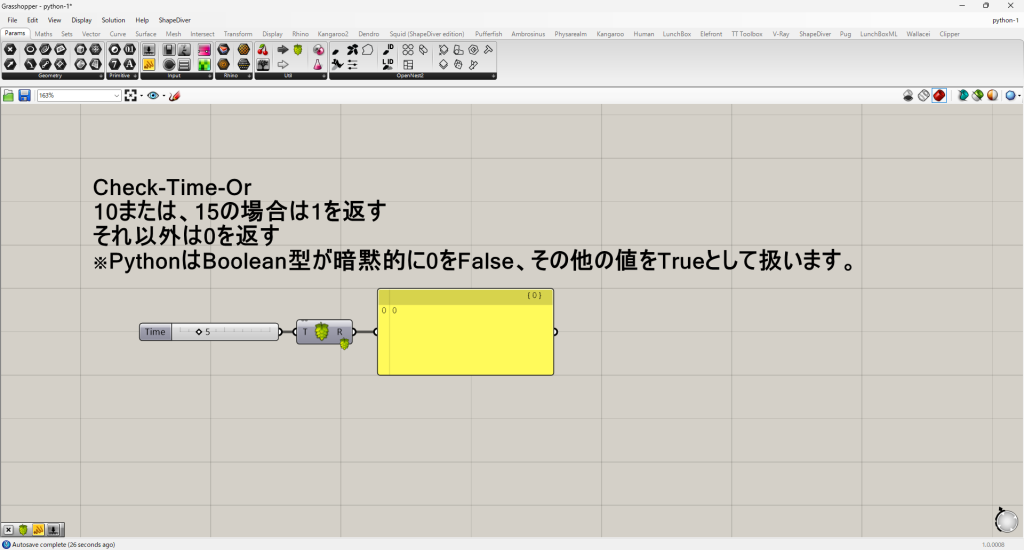1024x550 pixels.
Task: Switch to the Kangaroo2 tab
Action: 332,34
